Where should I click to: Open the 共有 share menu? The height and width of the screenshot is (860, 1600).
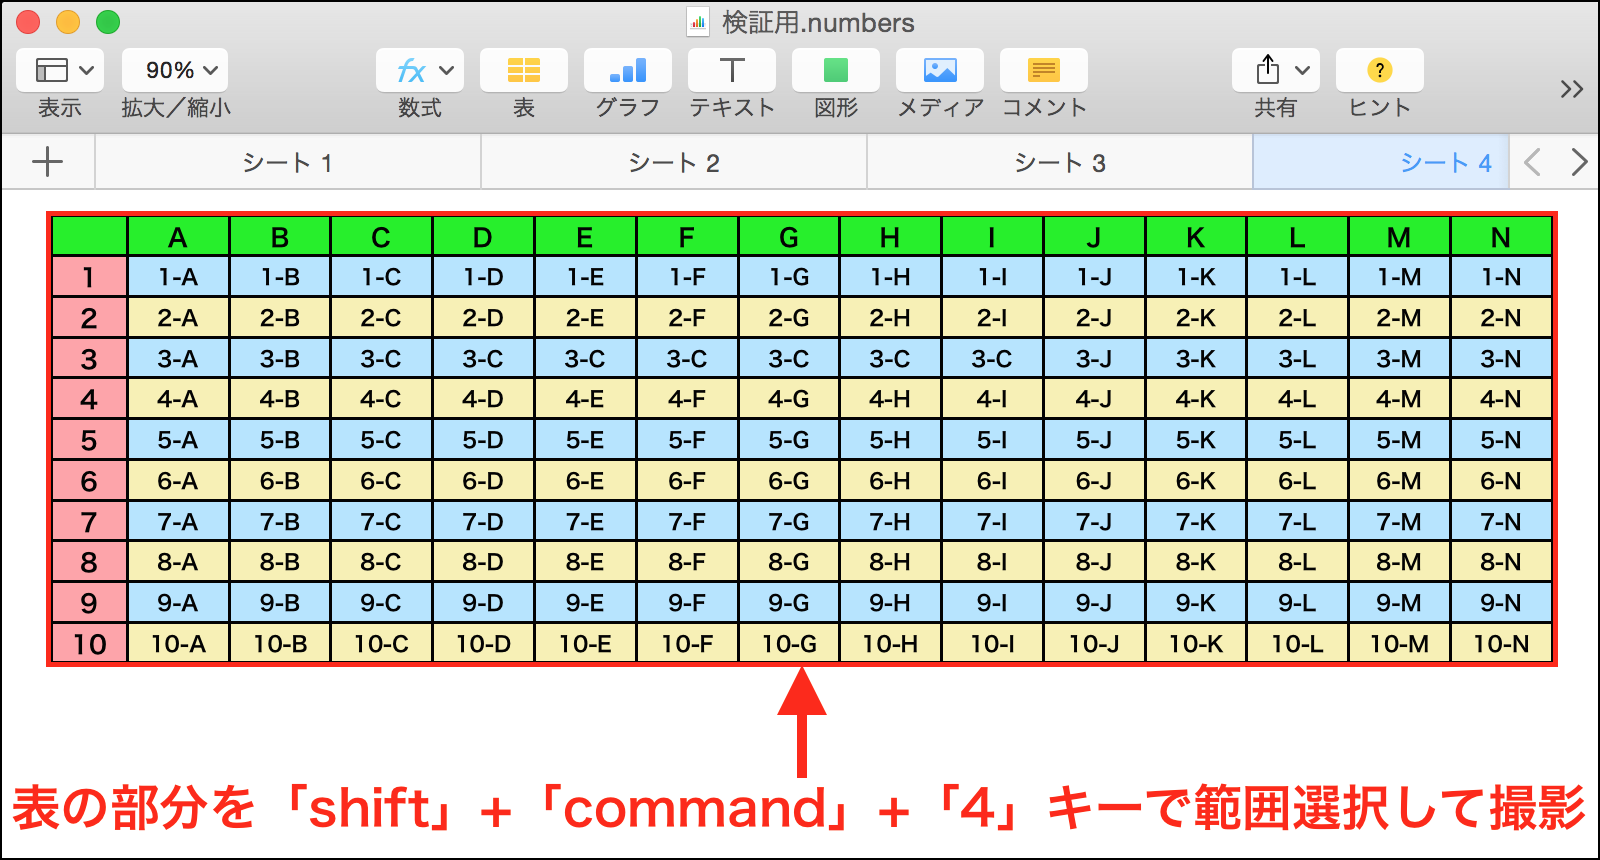tap(1276, 70)
